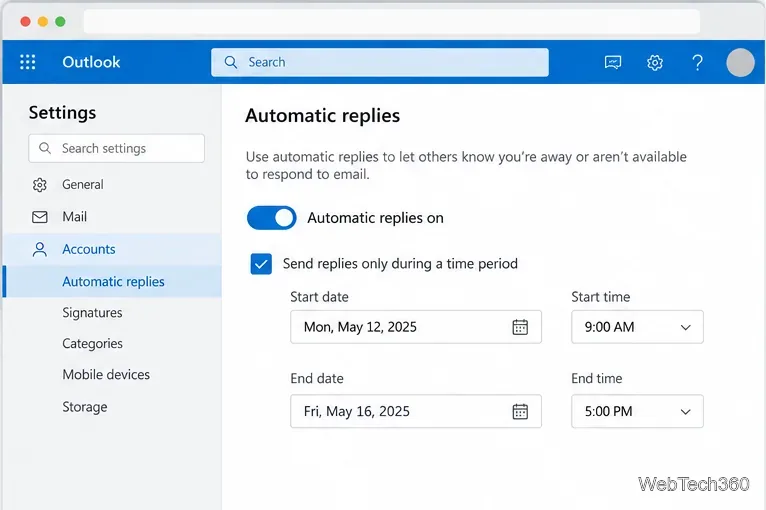This screenshot has width=766, height=510.
Task: Maximize the window with the green button
Action: pos(60,21)
